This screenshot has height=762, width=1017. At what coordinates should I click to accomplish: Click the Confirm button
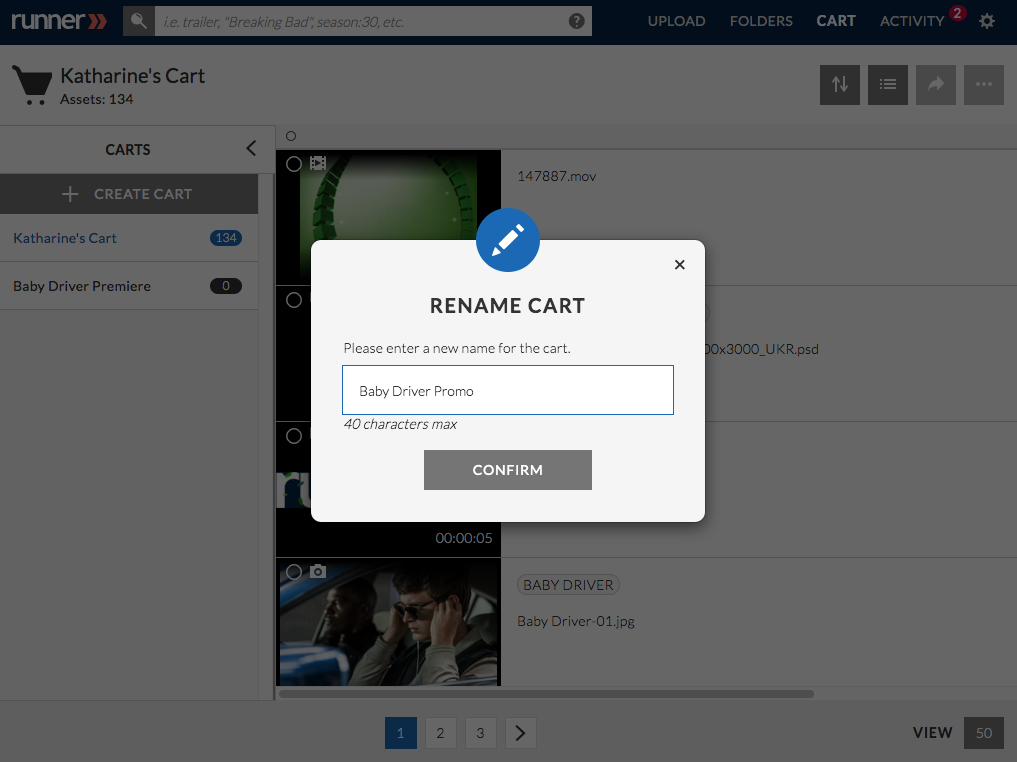(508, 470)
